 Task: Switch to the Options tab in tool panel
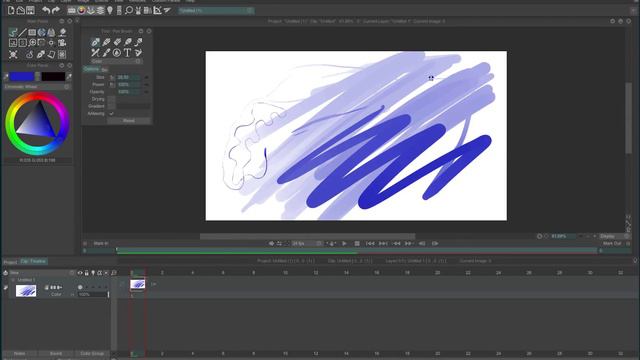tap(91, 69)
